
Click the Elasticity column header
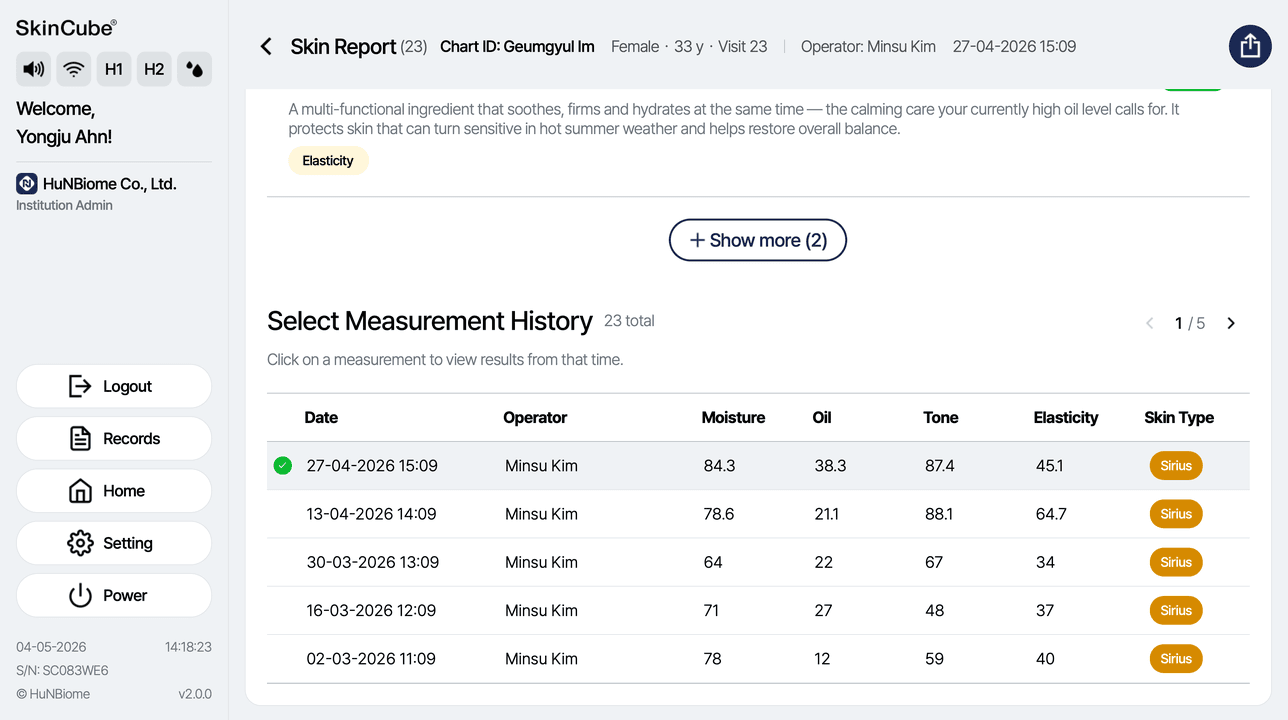(1066, 417)
